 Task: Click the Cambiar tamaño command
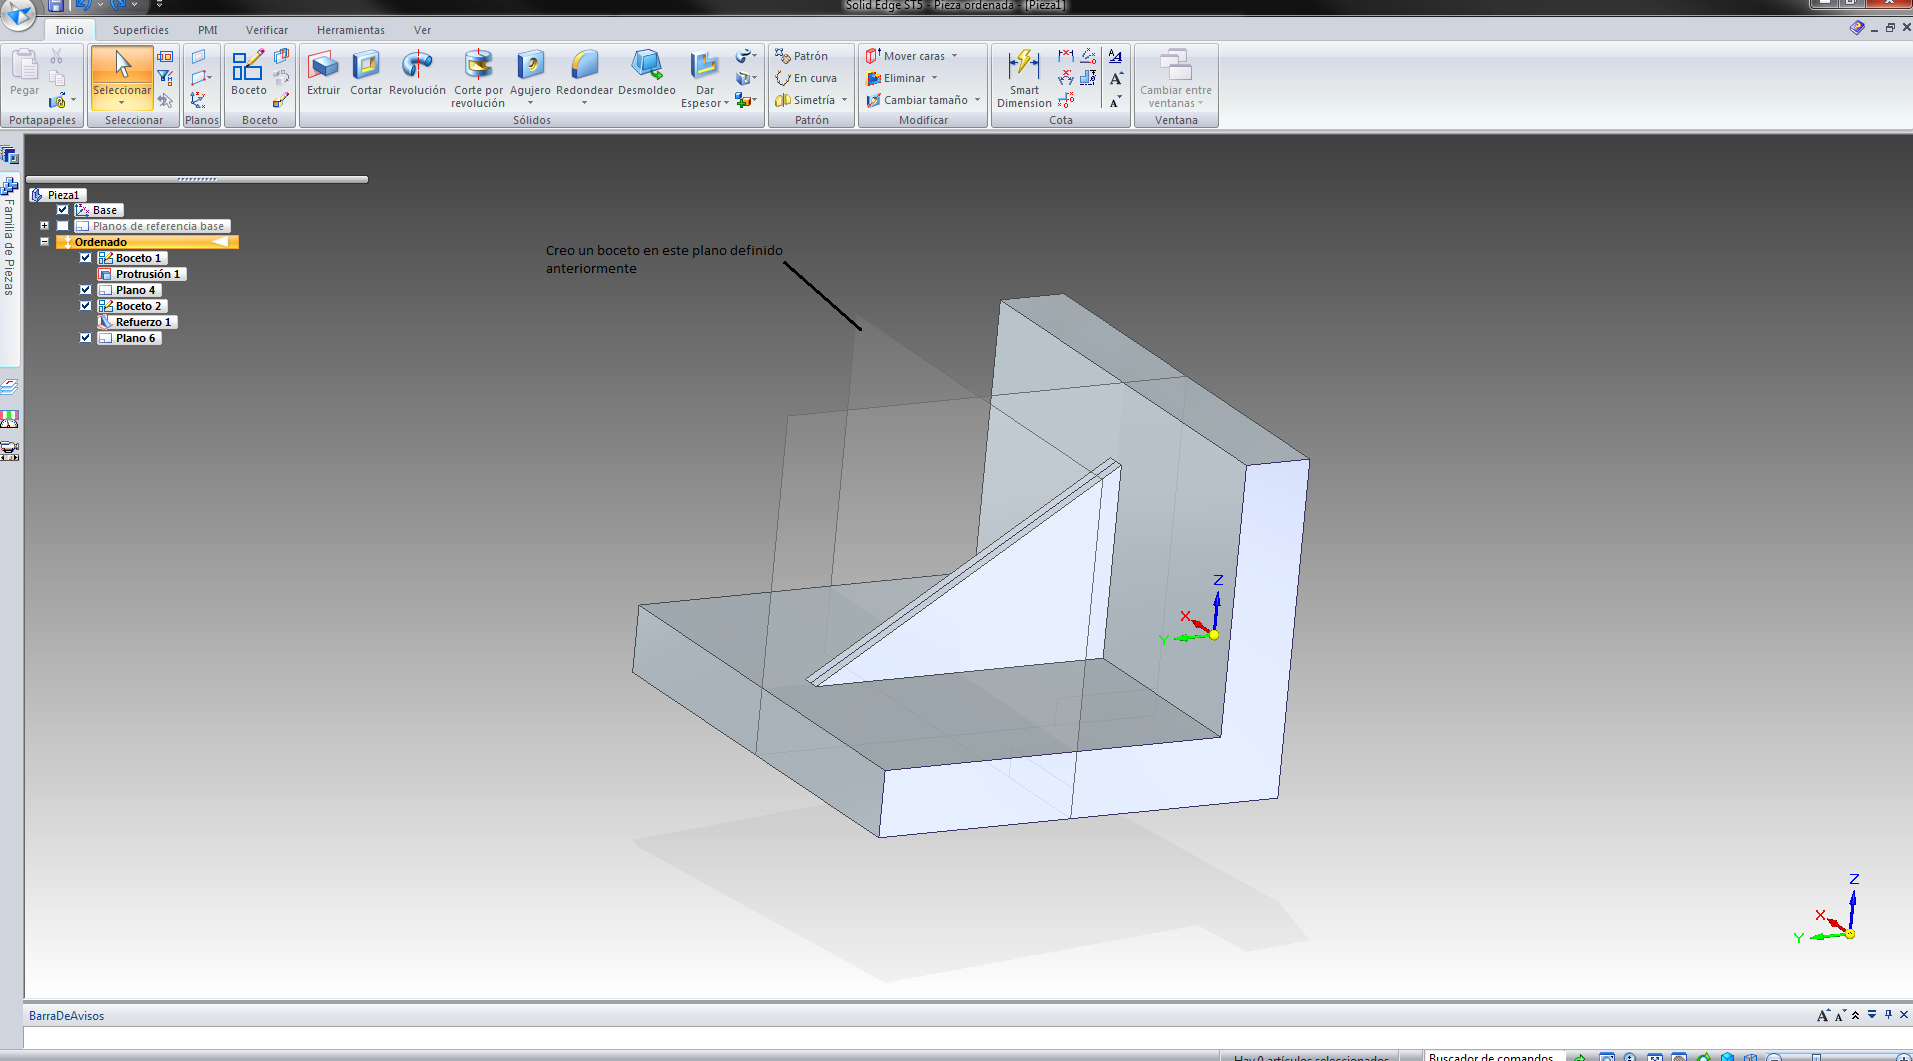point(917,100)
